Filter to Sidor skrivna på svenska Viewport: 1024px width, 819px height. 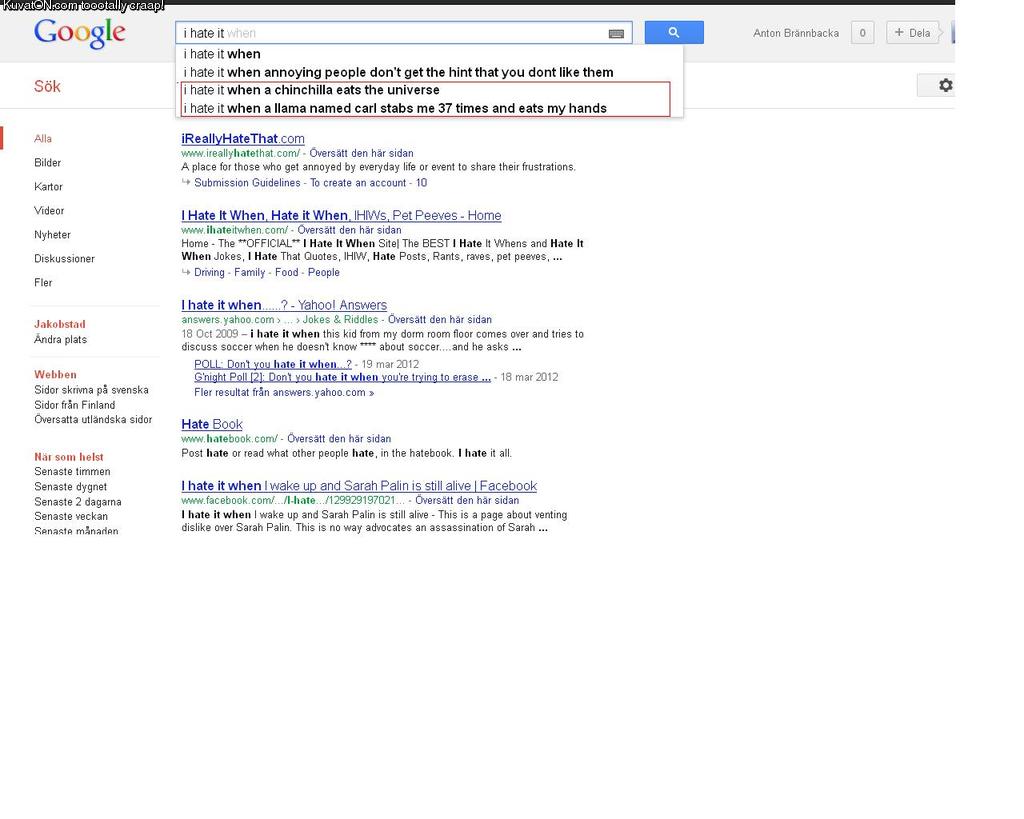(91, 390)
